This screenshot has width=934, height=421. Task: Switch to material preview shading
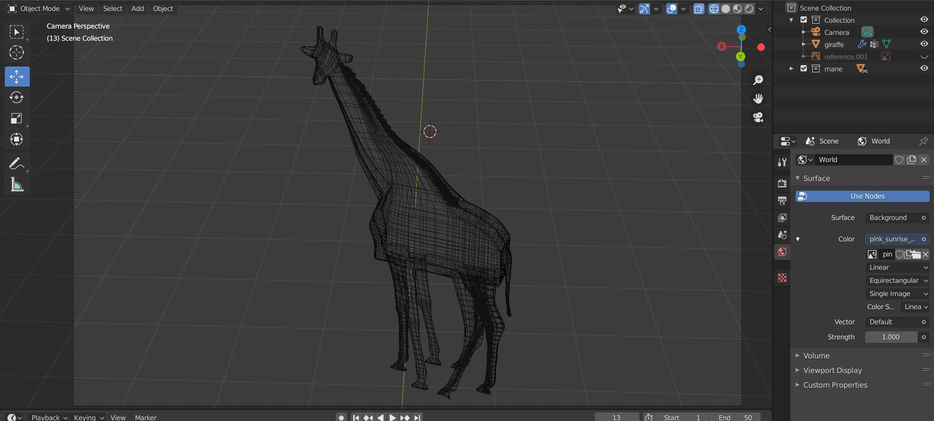[x=737, y=9]
